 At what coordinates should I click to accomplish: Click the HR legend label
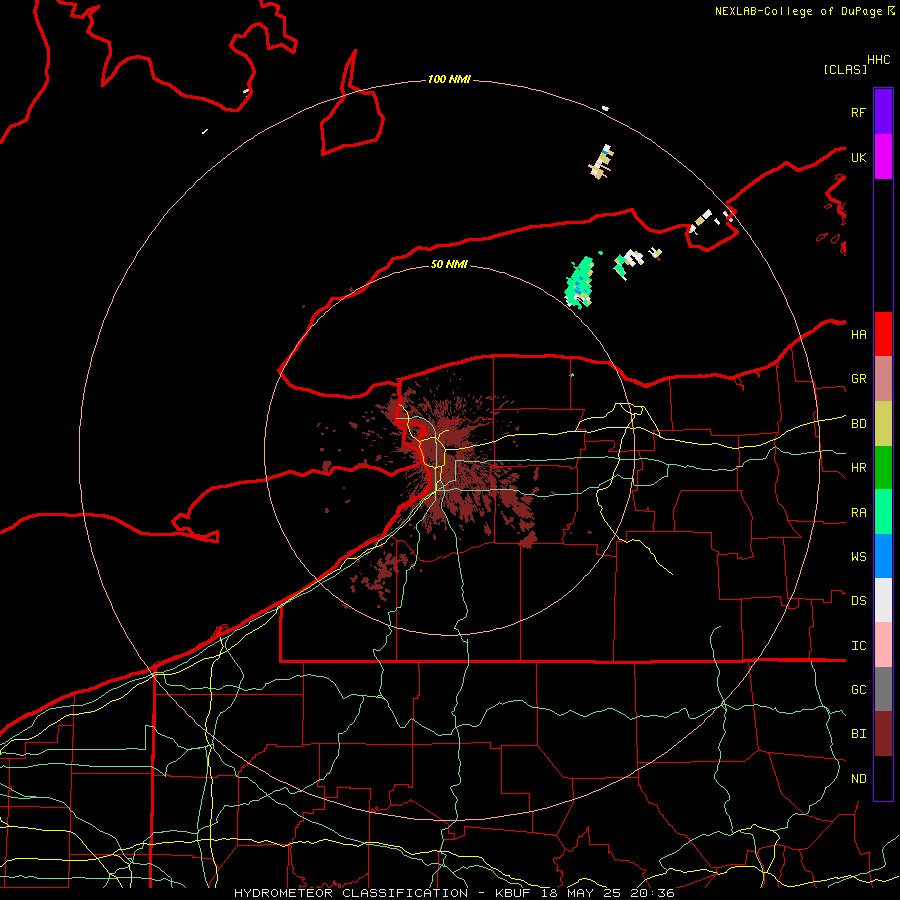pyautogui.click(x=858, y=468)
